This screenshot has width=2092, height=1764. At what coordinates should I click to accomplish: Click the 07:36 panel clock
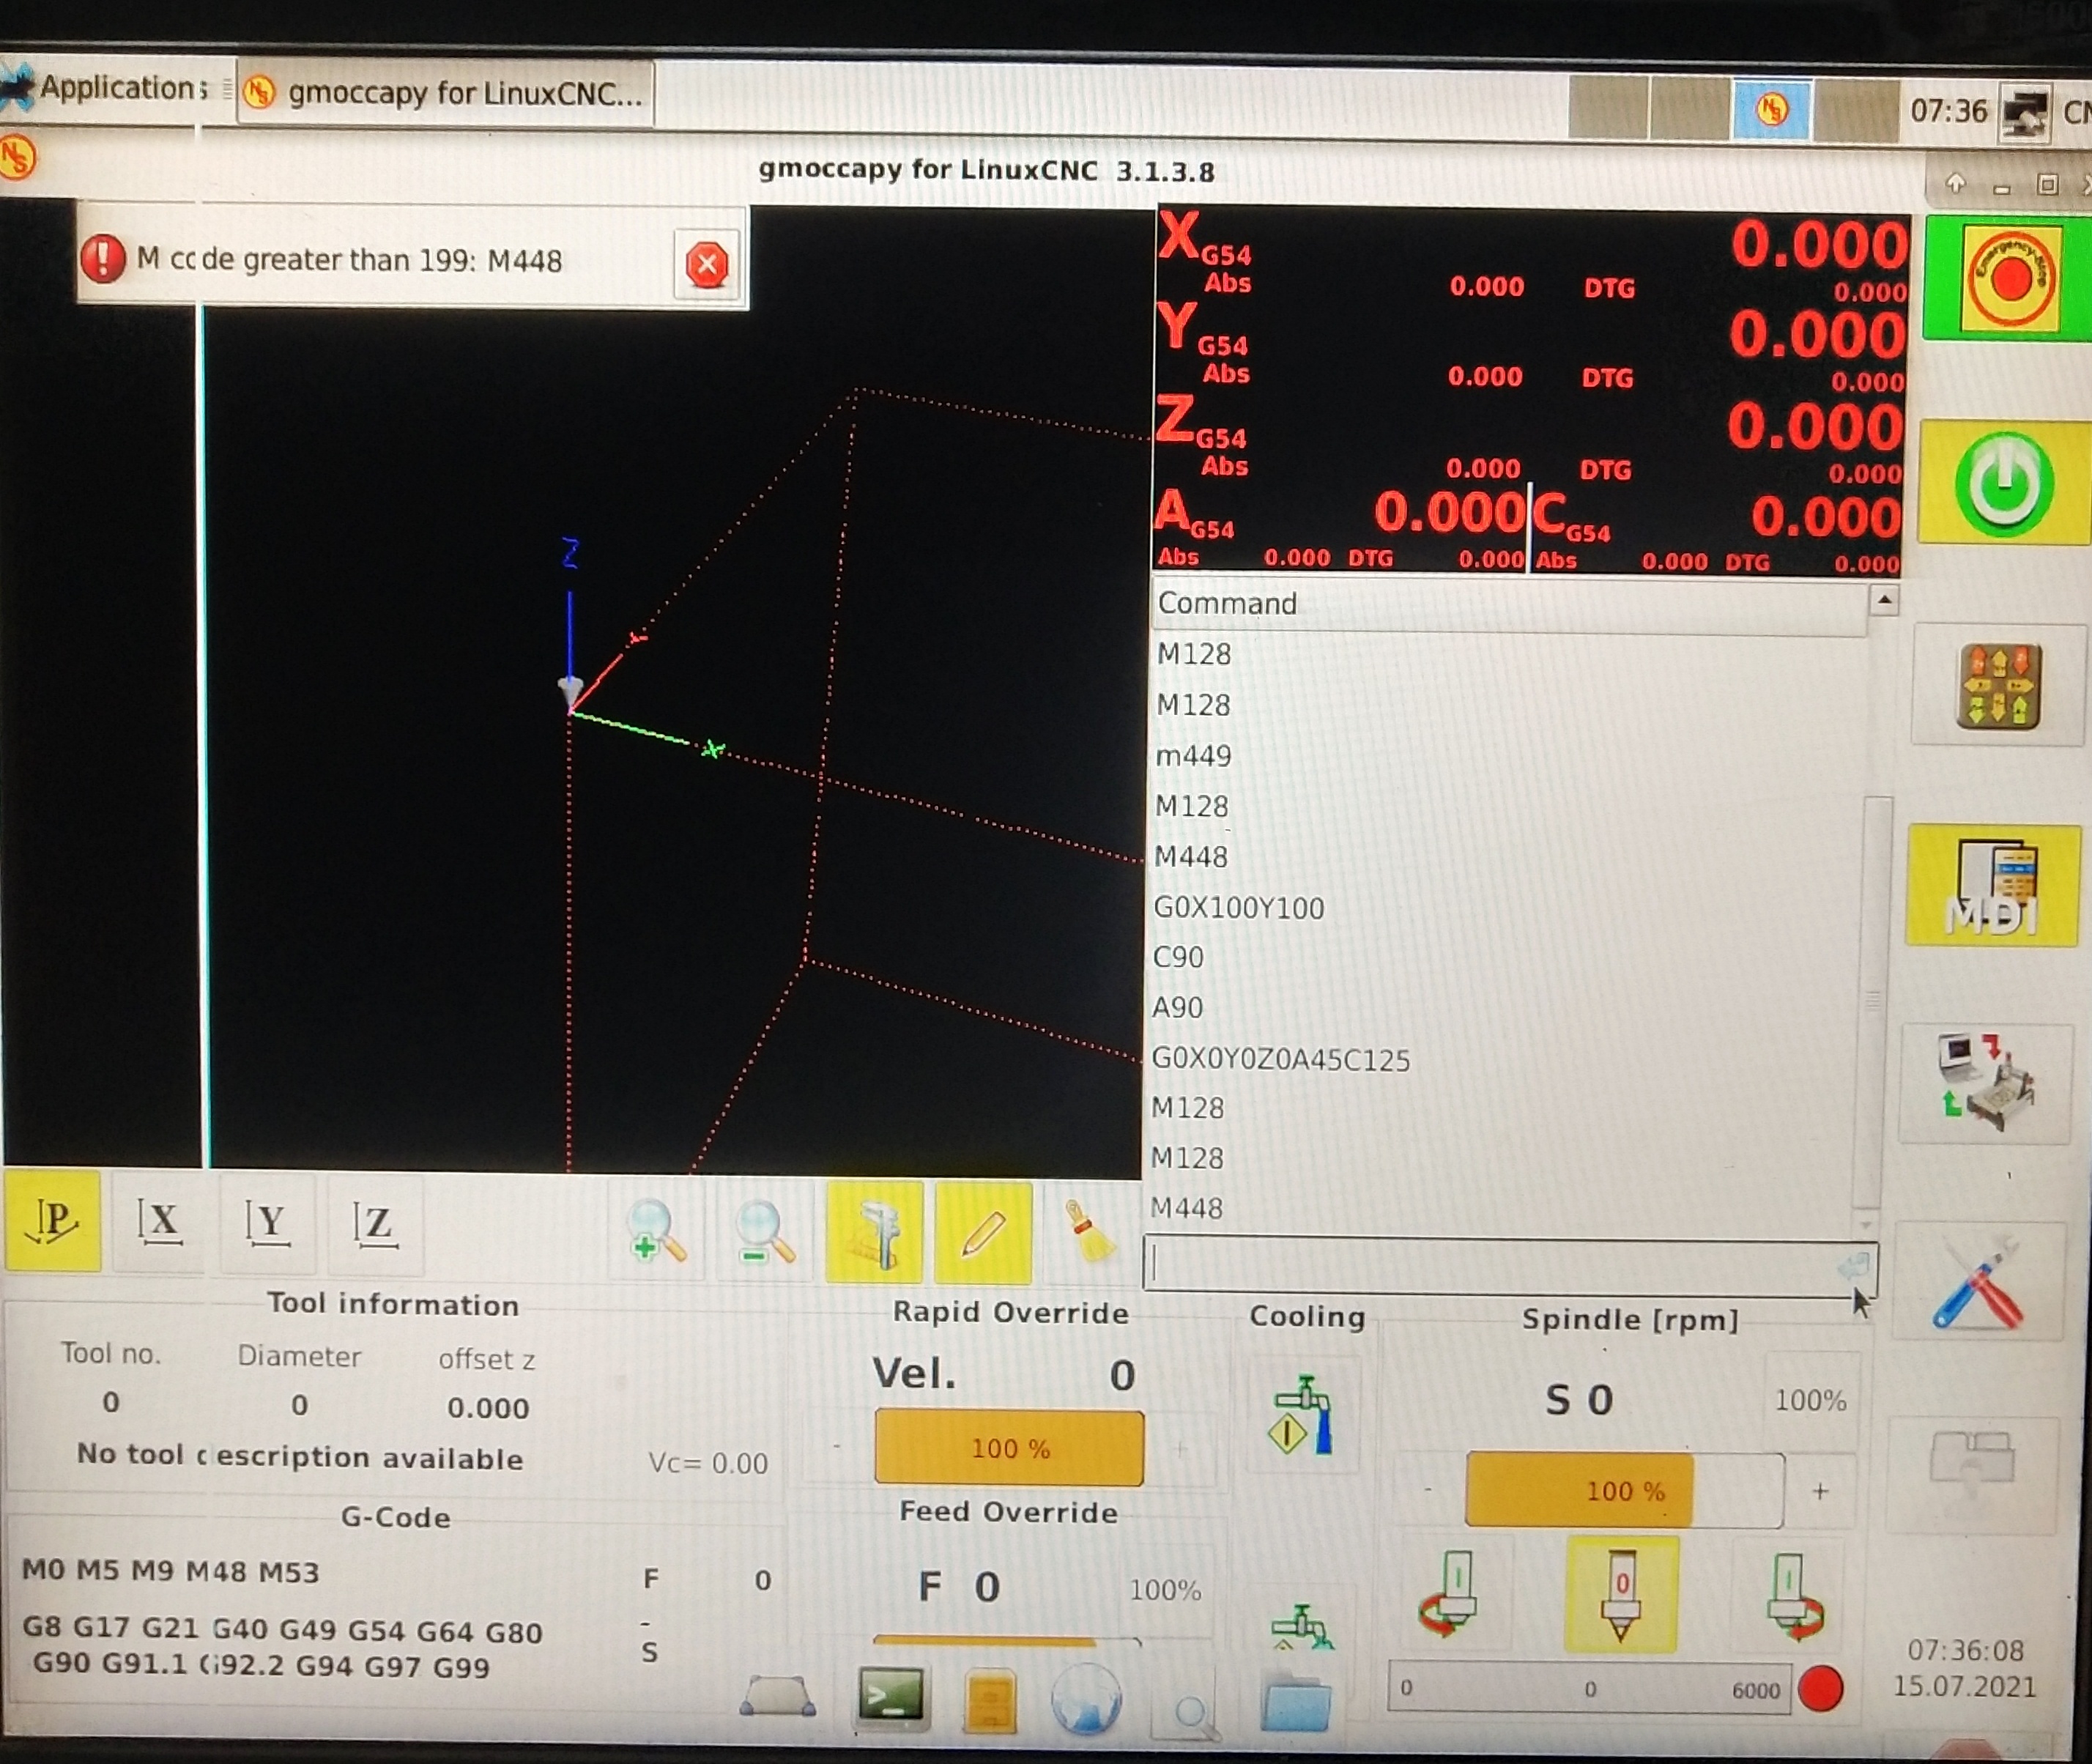[1948, 110]
